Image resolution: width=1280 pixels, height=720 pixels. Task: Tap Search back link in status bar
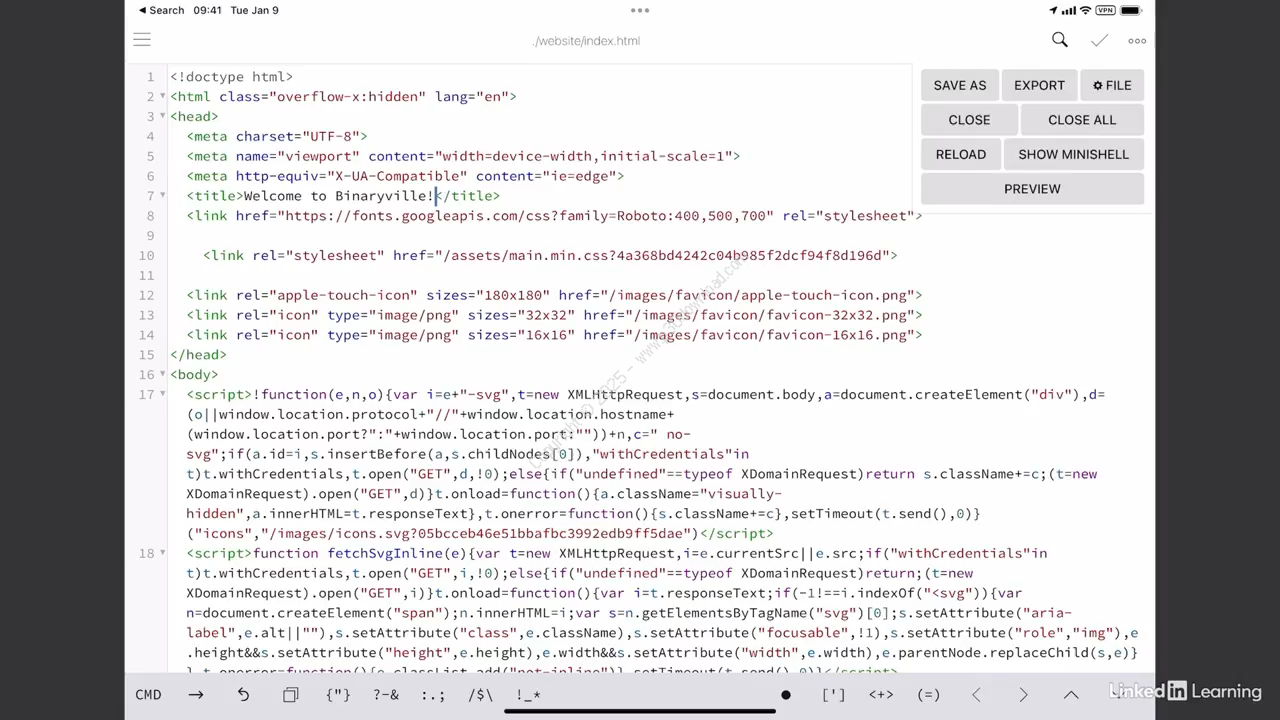(161, 10)
